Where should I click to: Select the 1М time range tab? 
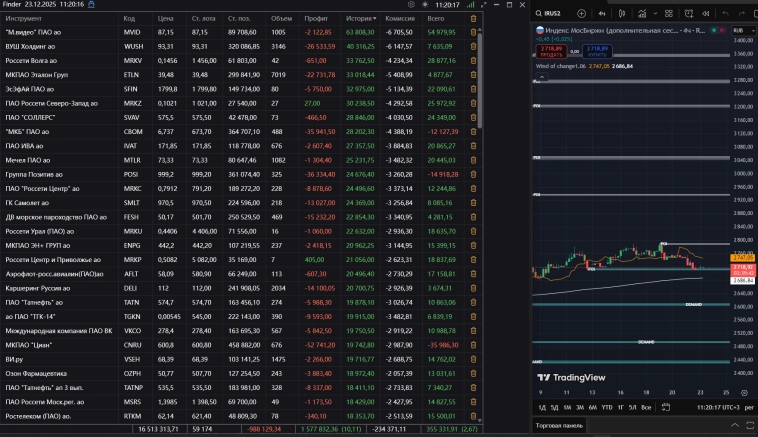pos(568,407)
